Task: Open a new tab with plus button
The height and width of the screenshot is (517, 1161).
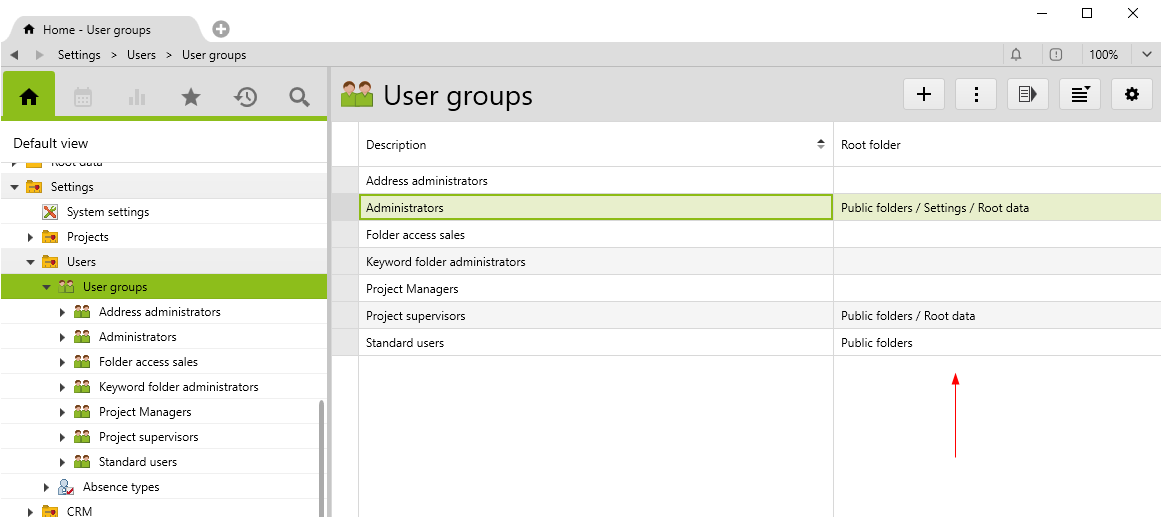Action: (221, 29)
